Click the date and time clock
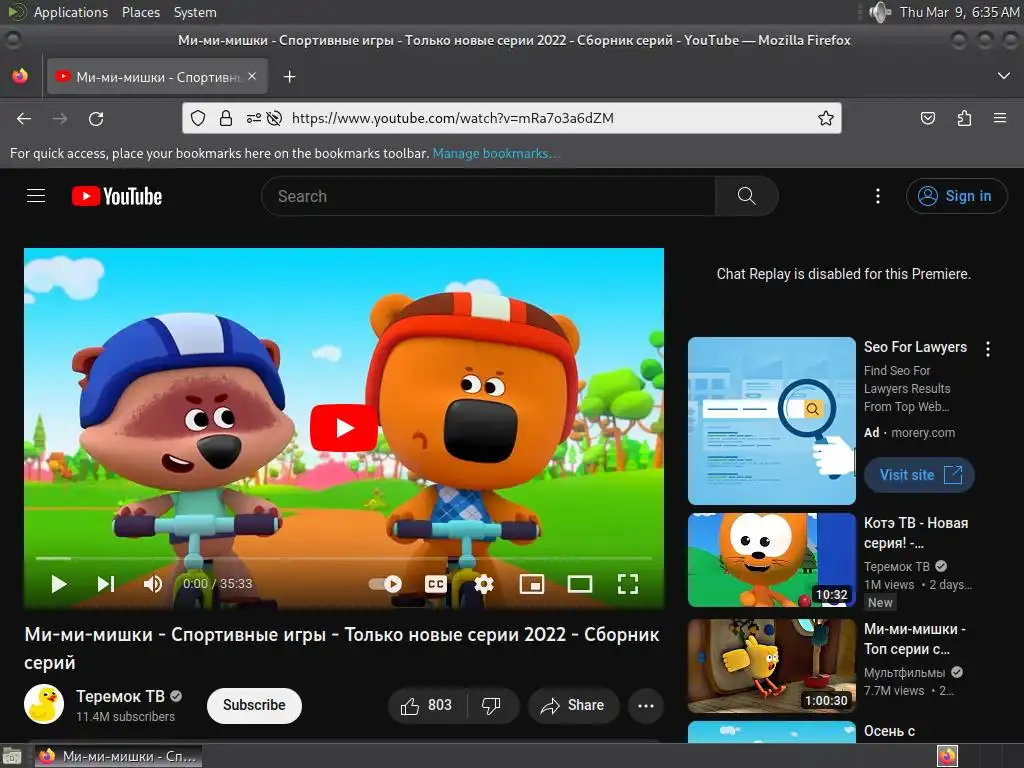The image size is (1024, 768). point(959,12)
